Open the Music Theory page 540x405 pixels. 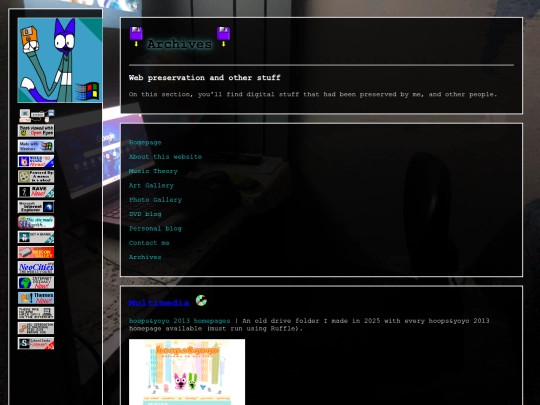(153, 171)
